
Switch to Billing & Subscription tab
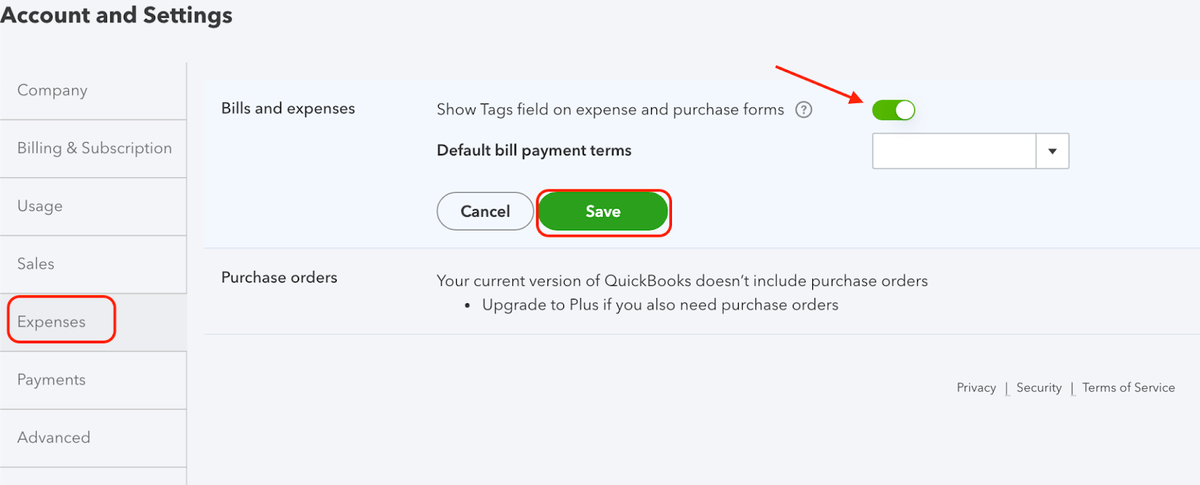[93, 149]
